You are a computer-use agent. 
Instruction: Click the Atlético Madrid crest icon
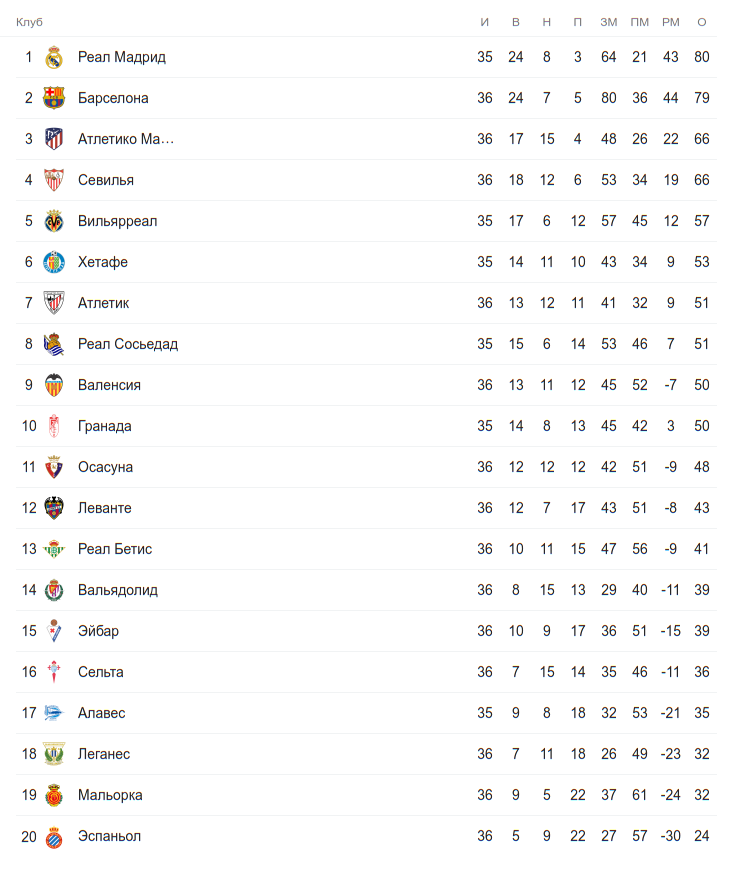(54, 139)
